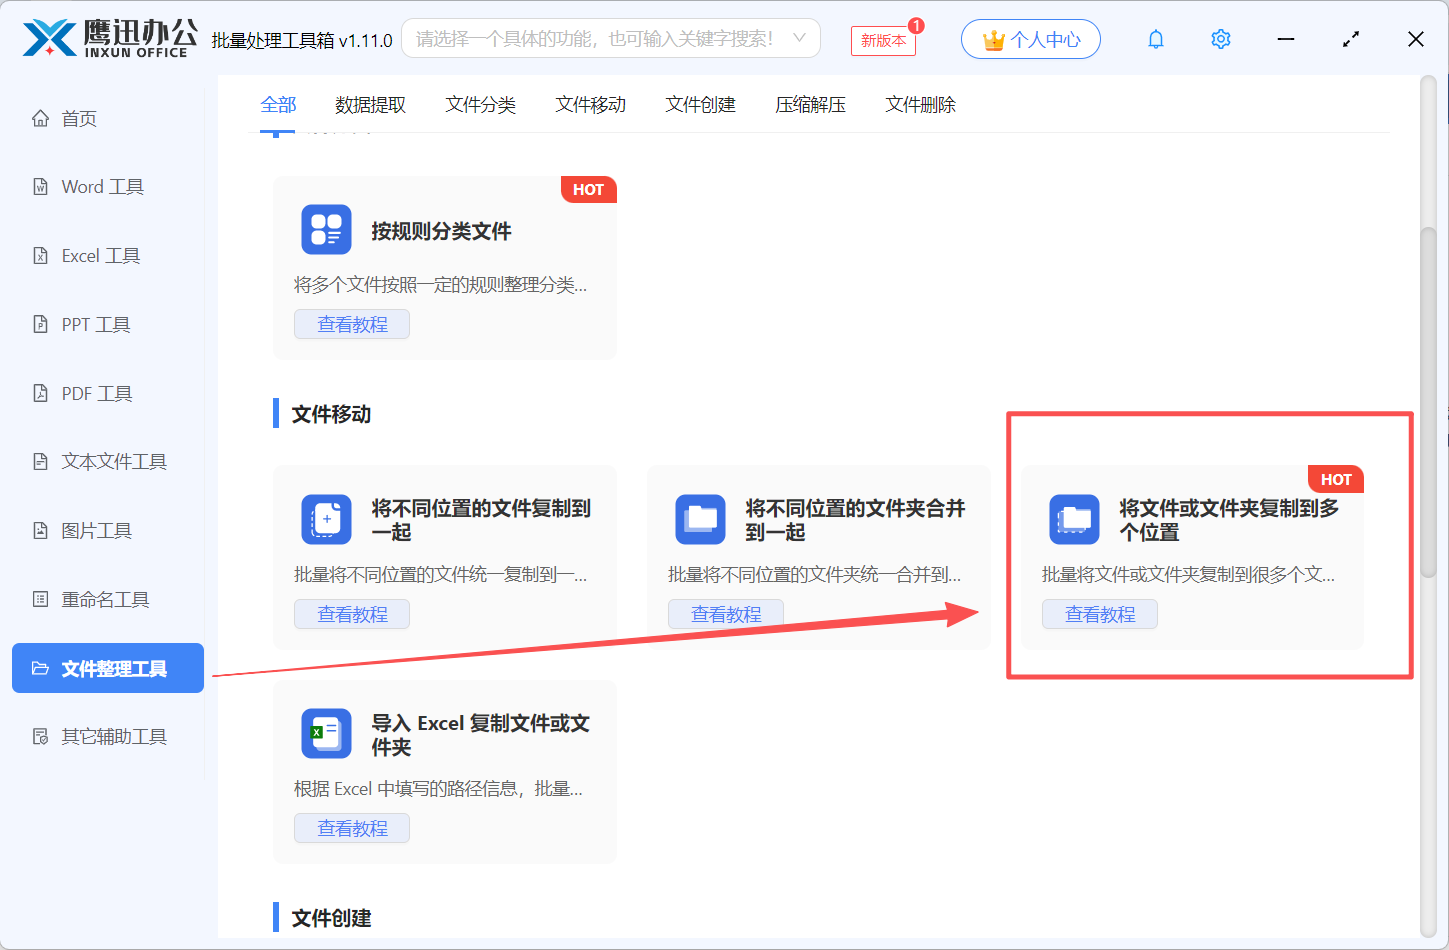
Task: Open 查看教程 for 导入 Excel 复制文件
Action: [352, 828]
